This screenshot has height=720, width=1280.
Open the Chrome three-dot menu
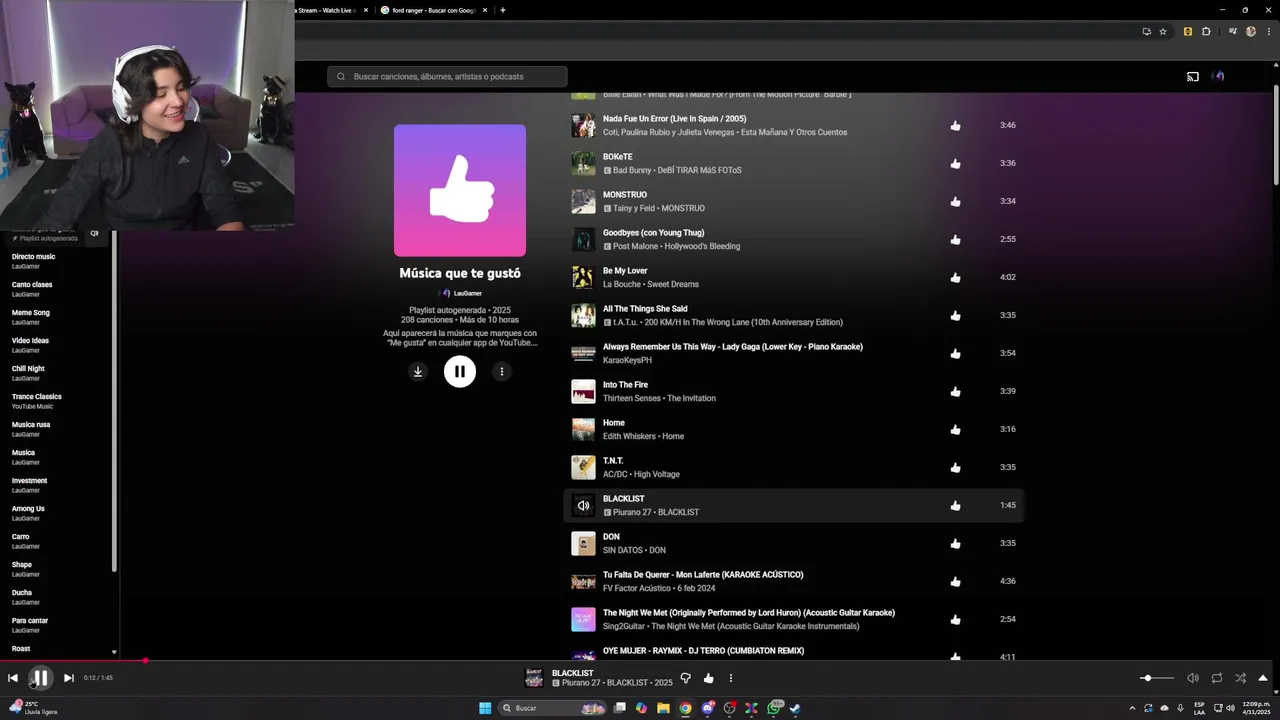pyautogui.click(x=1268, y=31)
